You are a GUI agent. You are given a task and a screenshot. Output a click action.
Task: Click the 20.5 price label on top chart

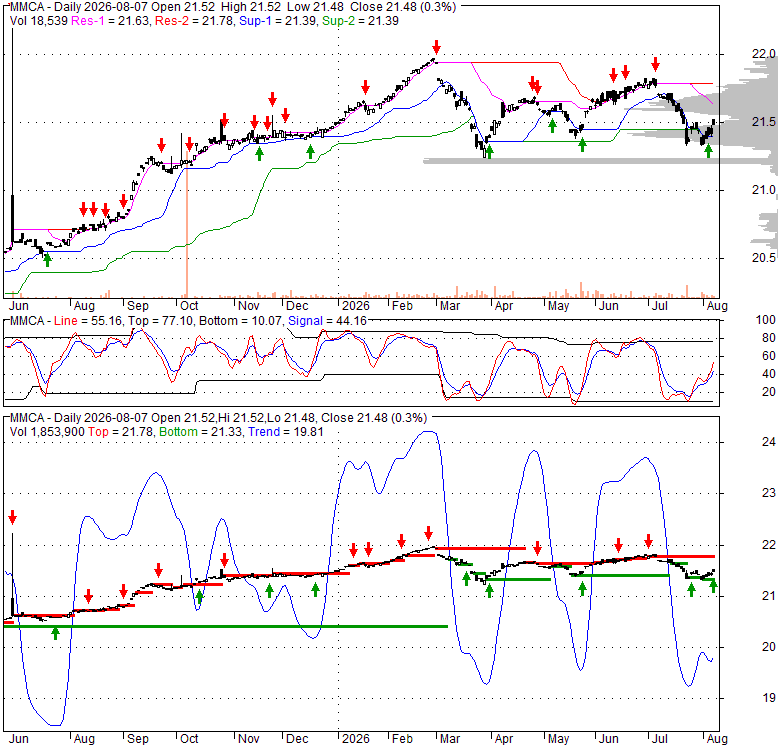tap(763, 258)
